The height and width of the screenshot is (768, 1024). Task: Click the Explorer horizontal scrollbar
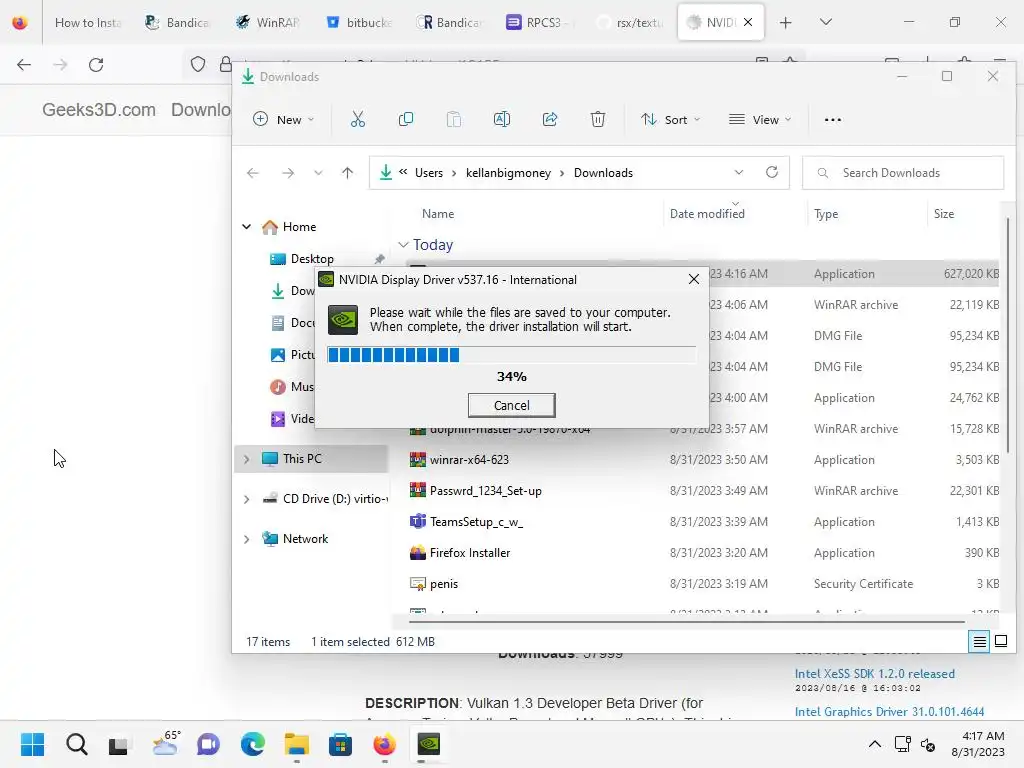coord(687,622)
